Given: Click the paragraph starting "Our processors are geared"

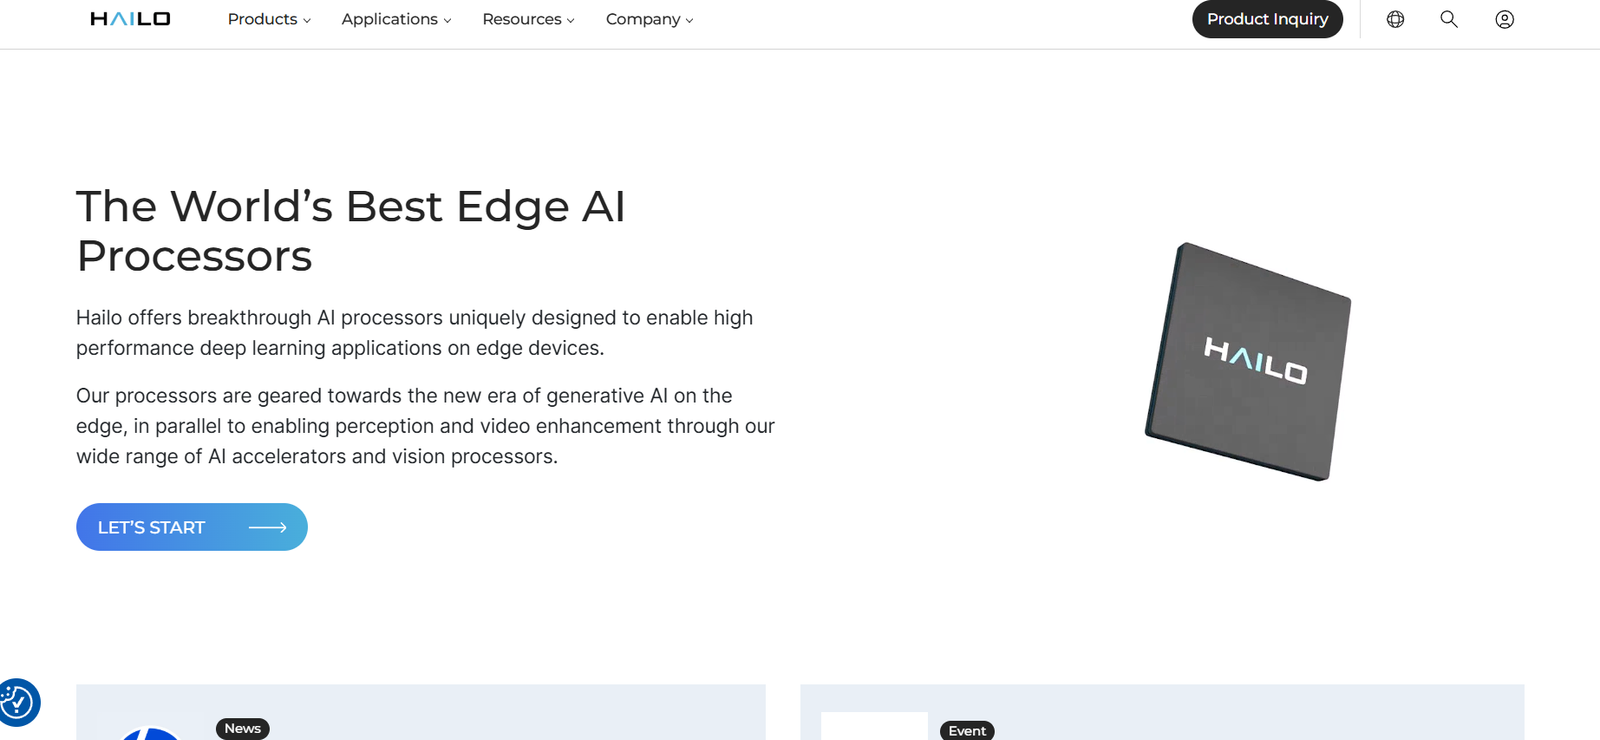Looking at the screenshot, I should click(x=425, y=426).
